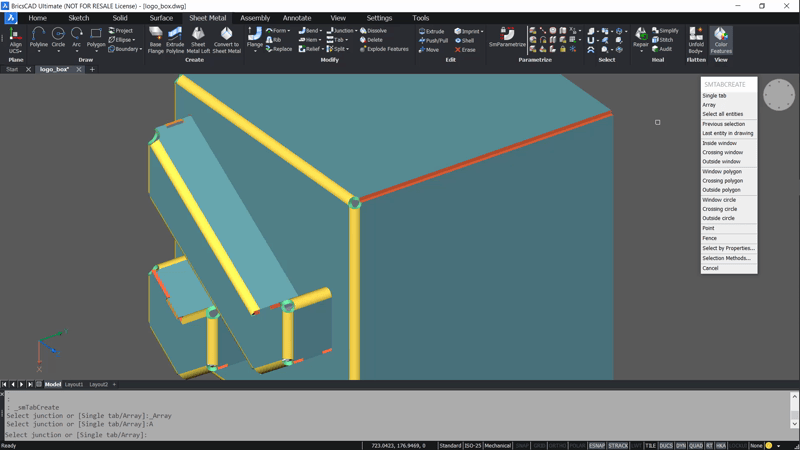Open the Annotate ribbon tab
The image size is (800, 450).
(x=297, y=18)
